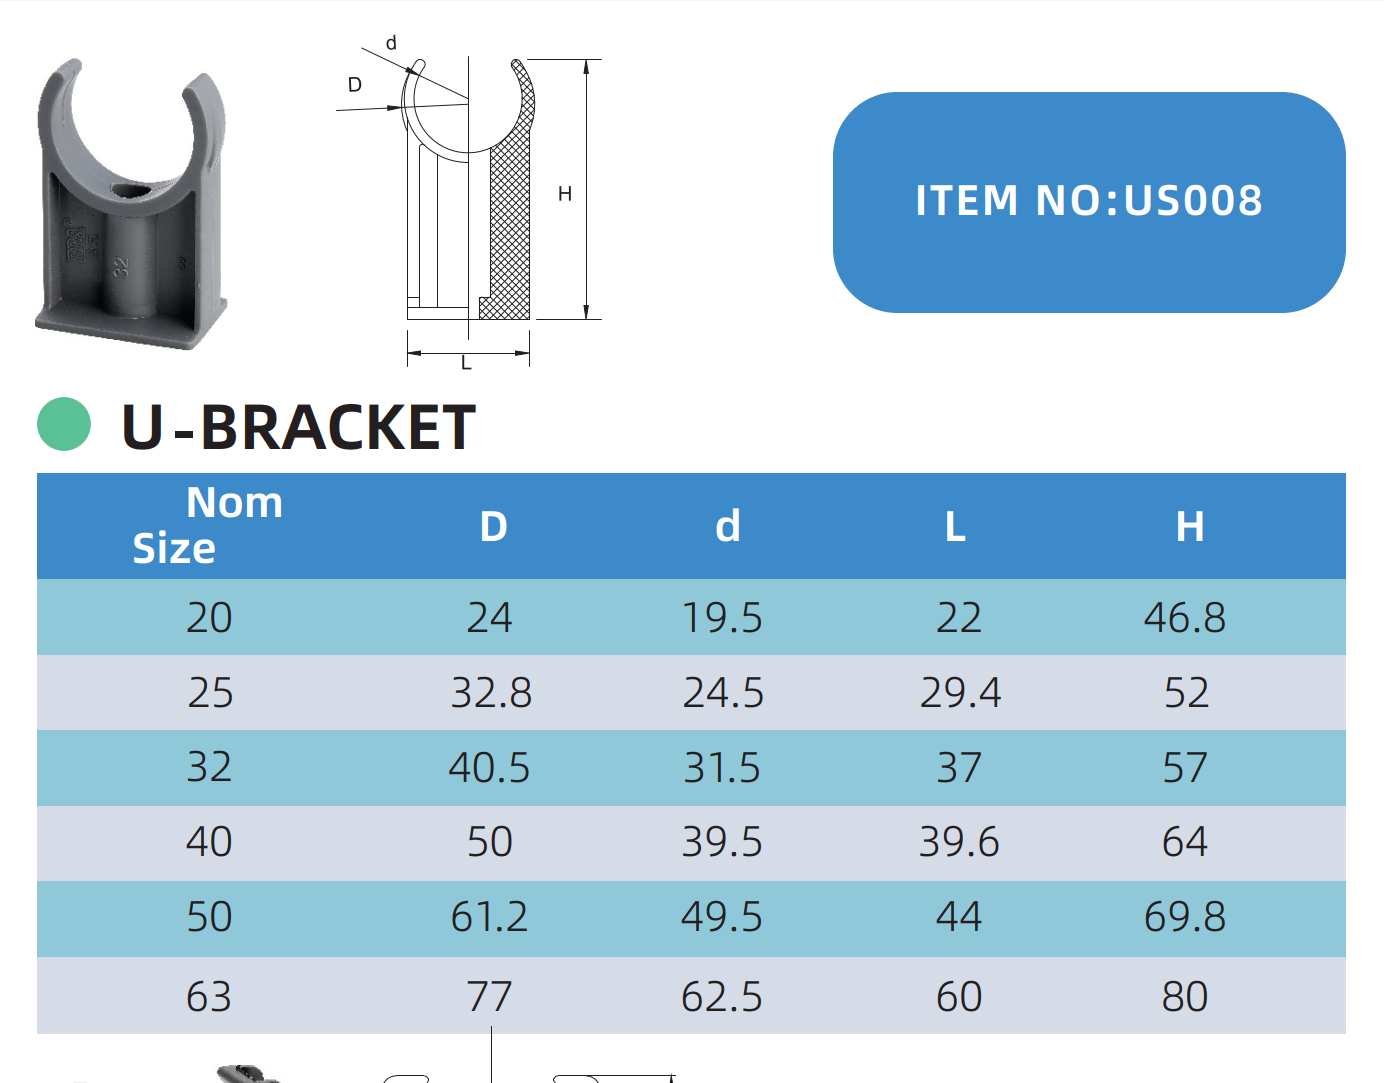
Task: Click the H dimension label in drawing
Action: (565, 194)
